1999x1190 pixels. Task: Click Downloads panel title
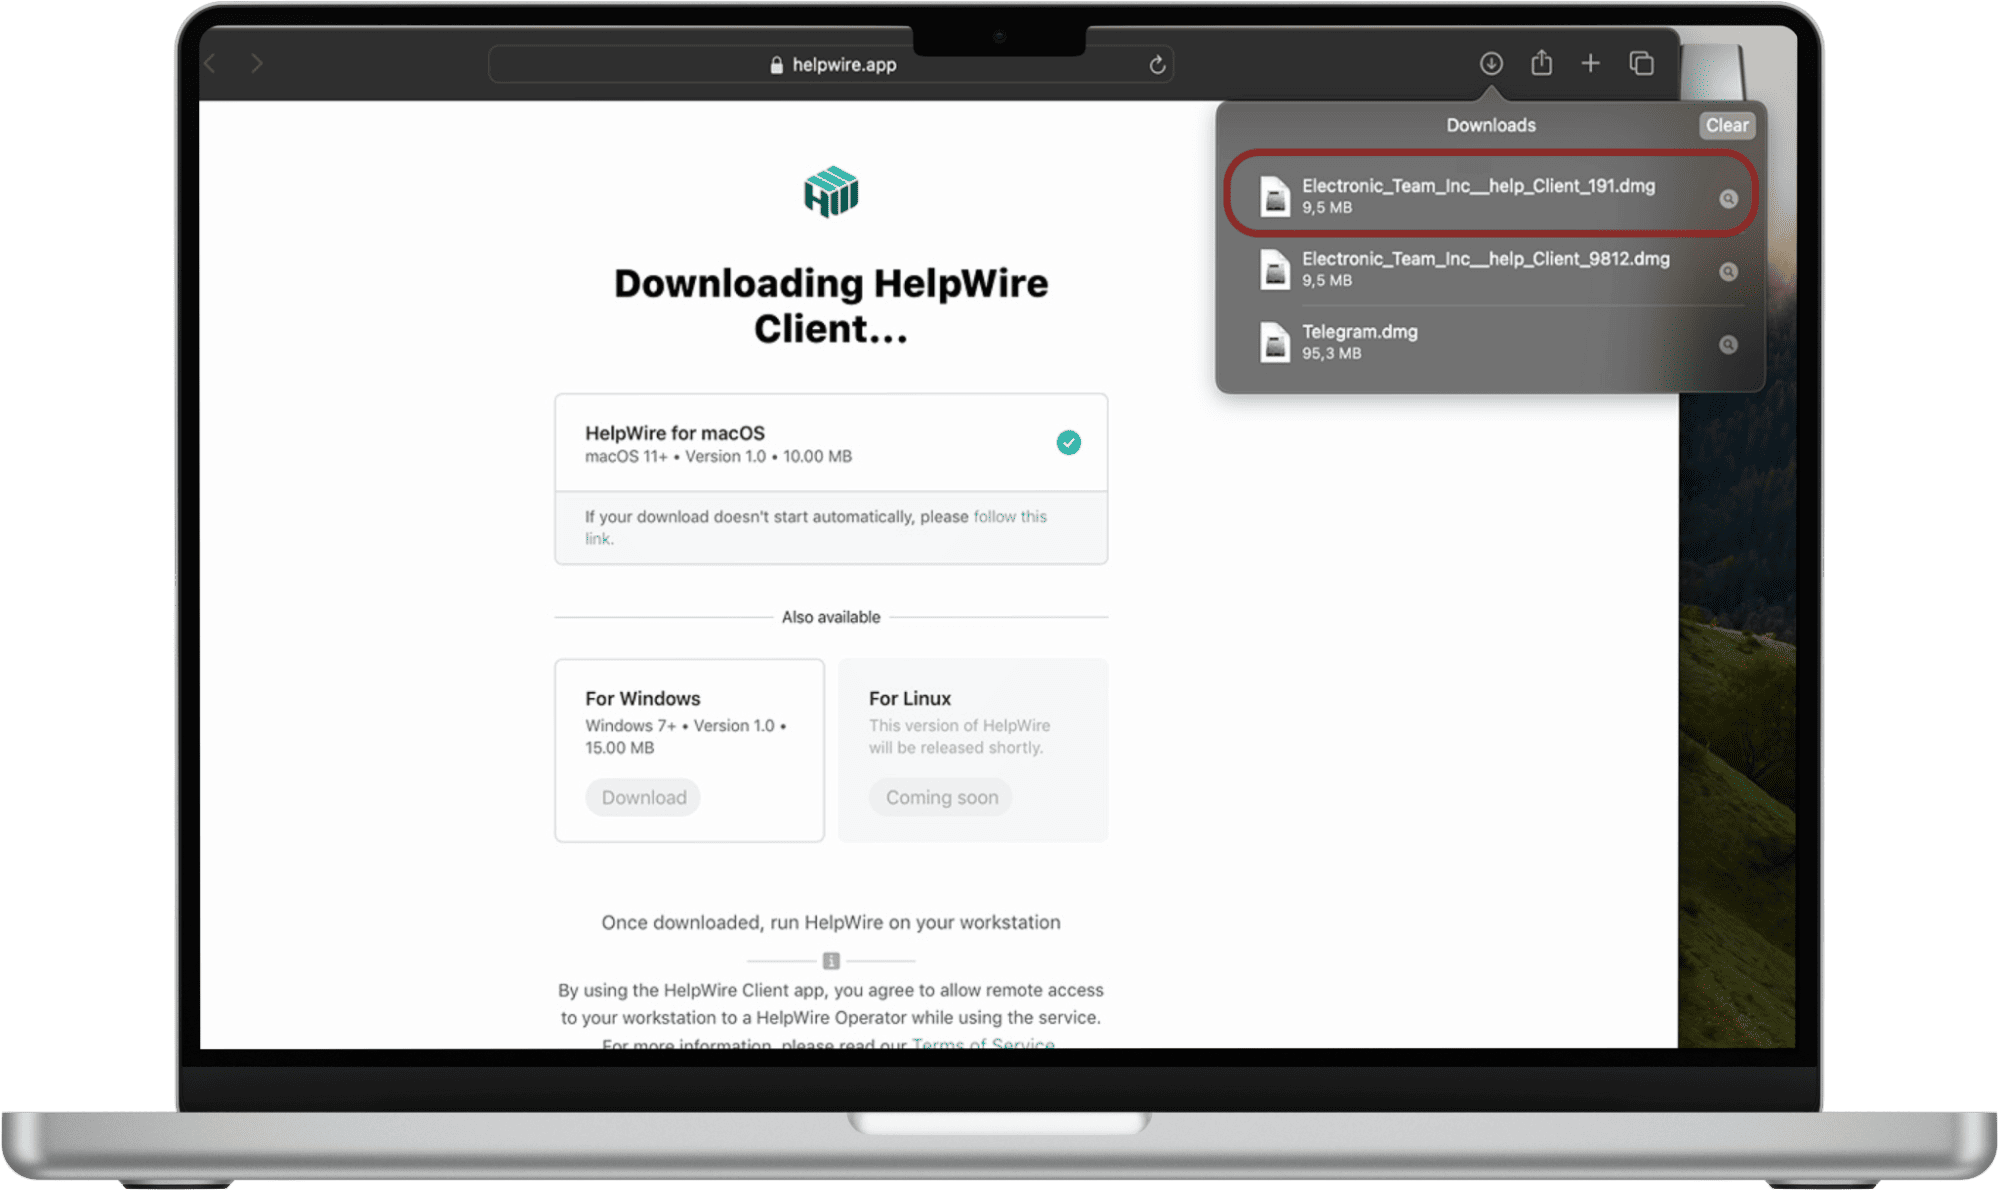point(1491,125)
